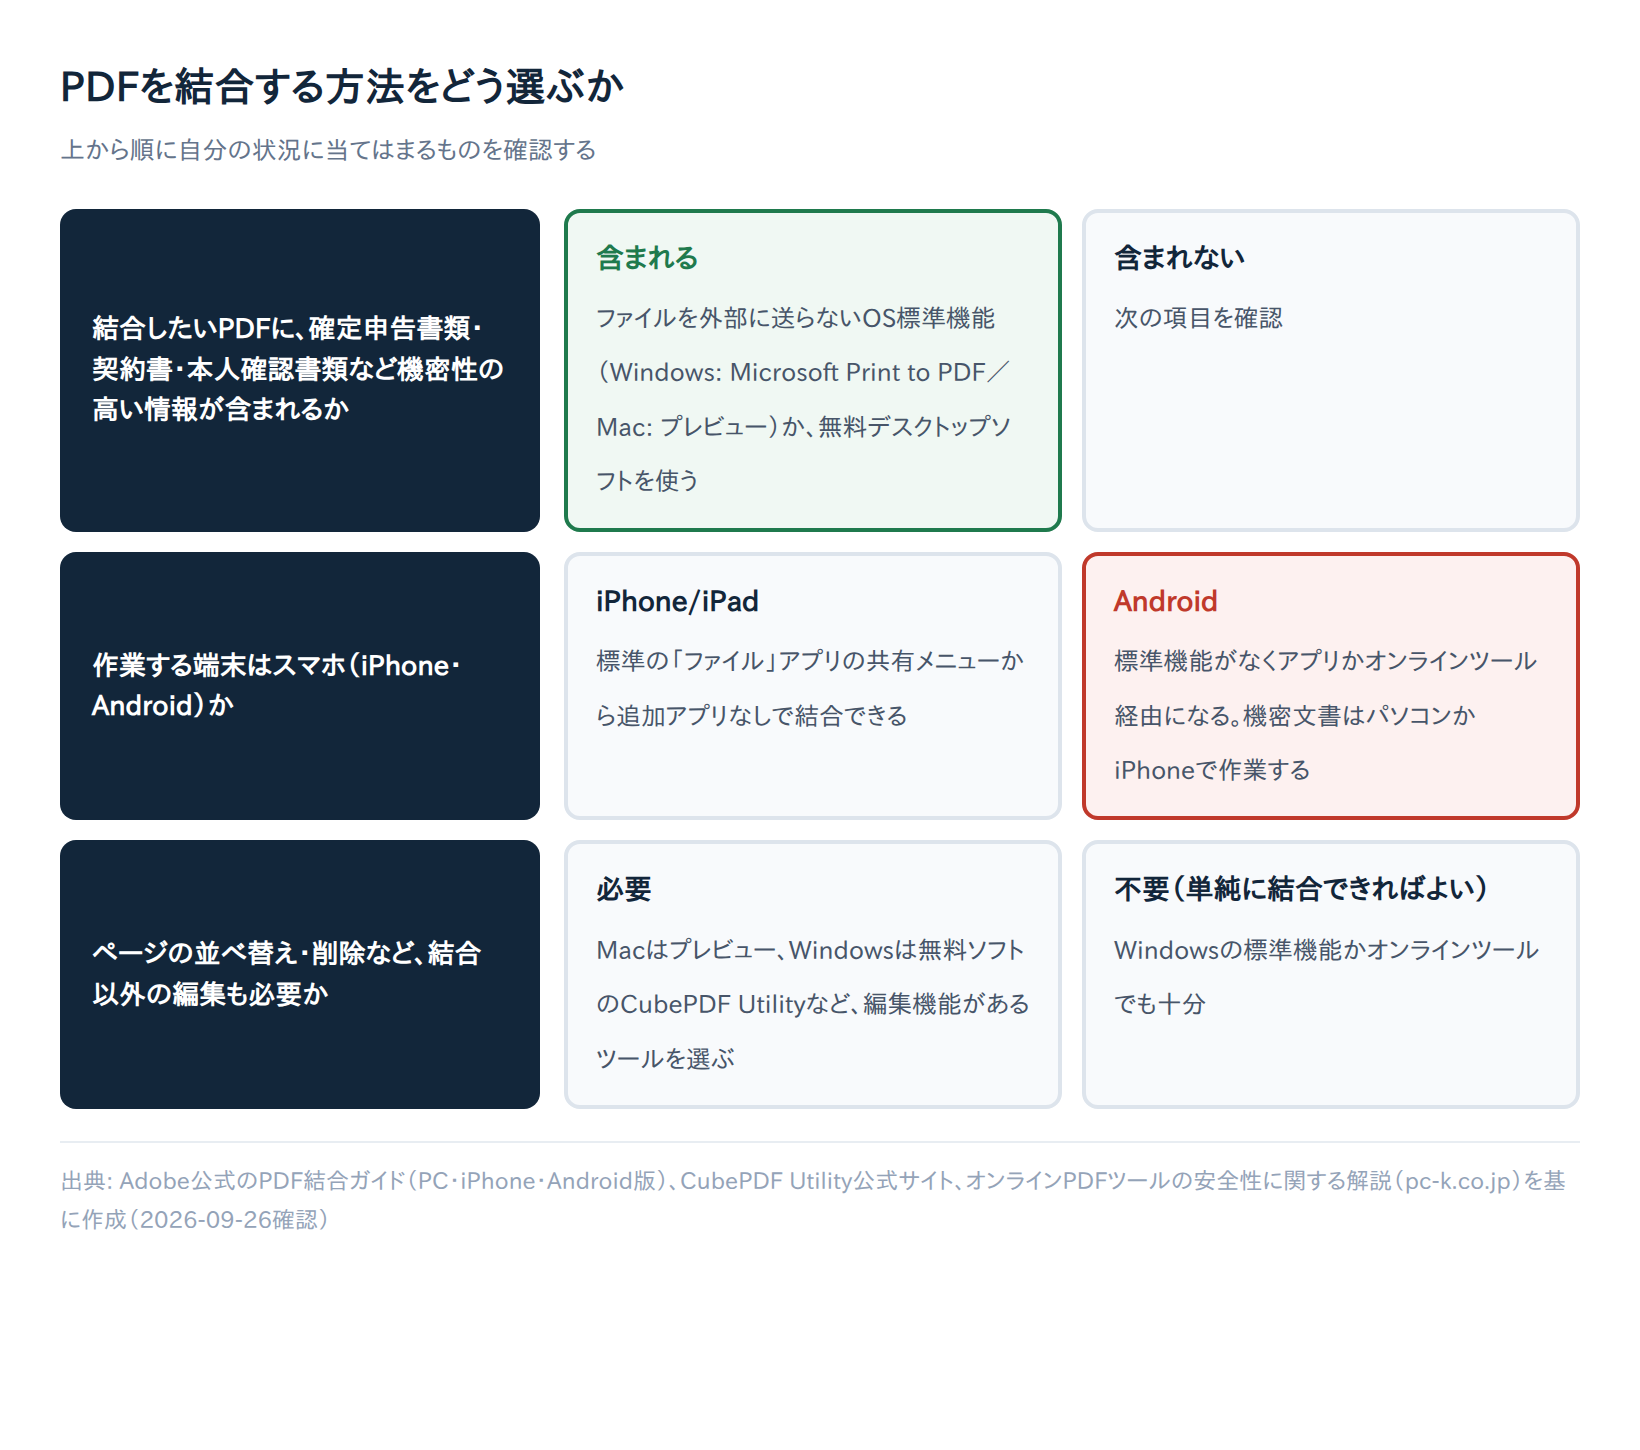Click the text '標準の「ファイル」アプリの共有メニューか'

(810, 661)
